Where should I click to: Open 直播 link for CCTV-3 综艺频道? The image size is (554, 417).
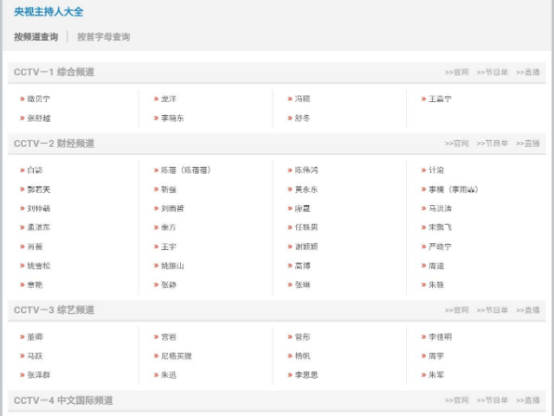[528, 310]
